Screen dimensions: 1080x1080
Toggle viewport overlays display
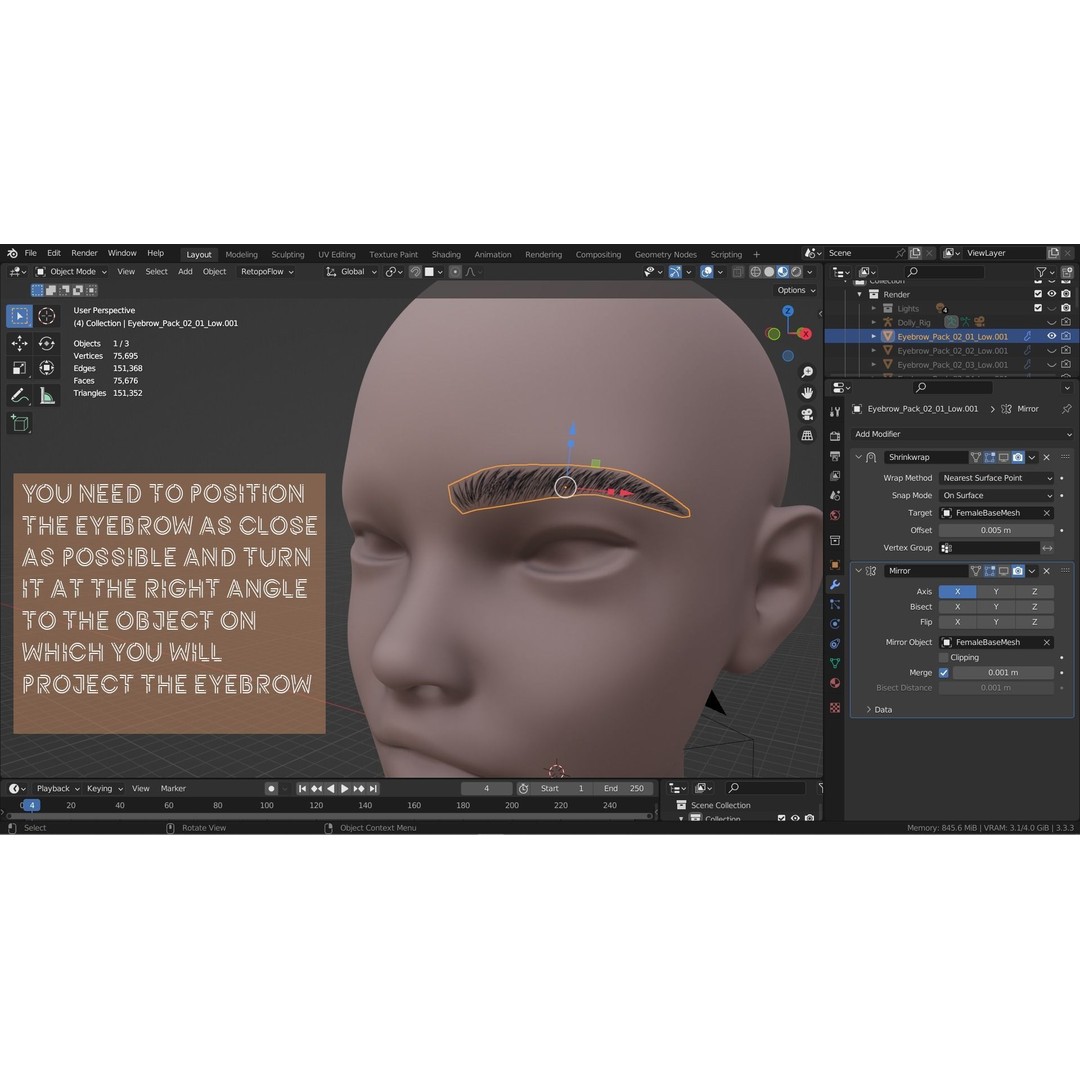tap(707, 272)
